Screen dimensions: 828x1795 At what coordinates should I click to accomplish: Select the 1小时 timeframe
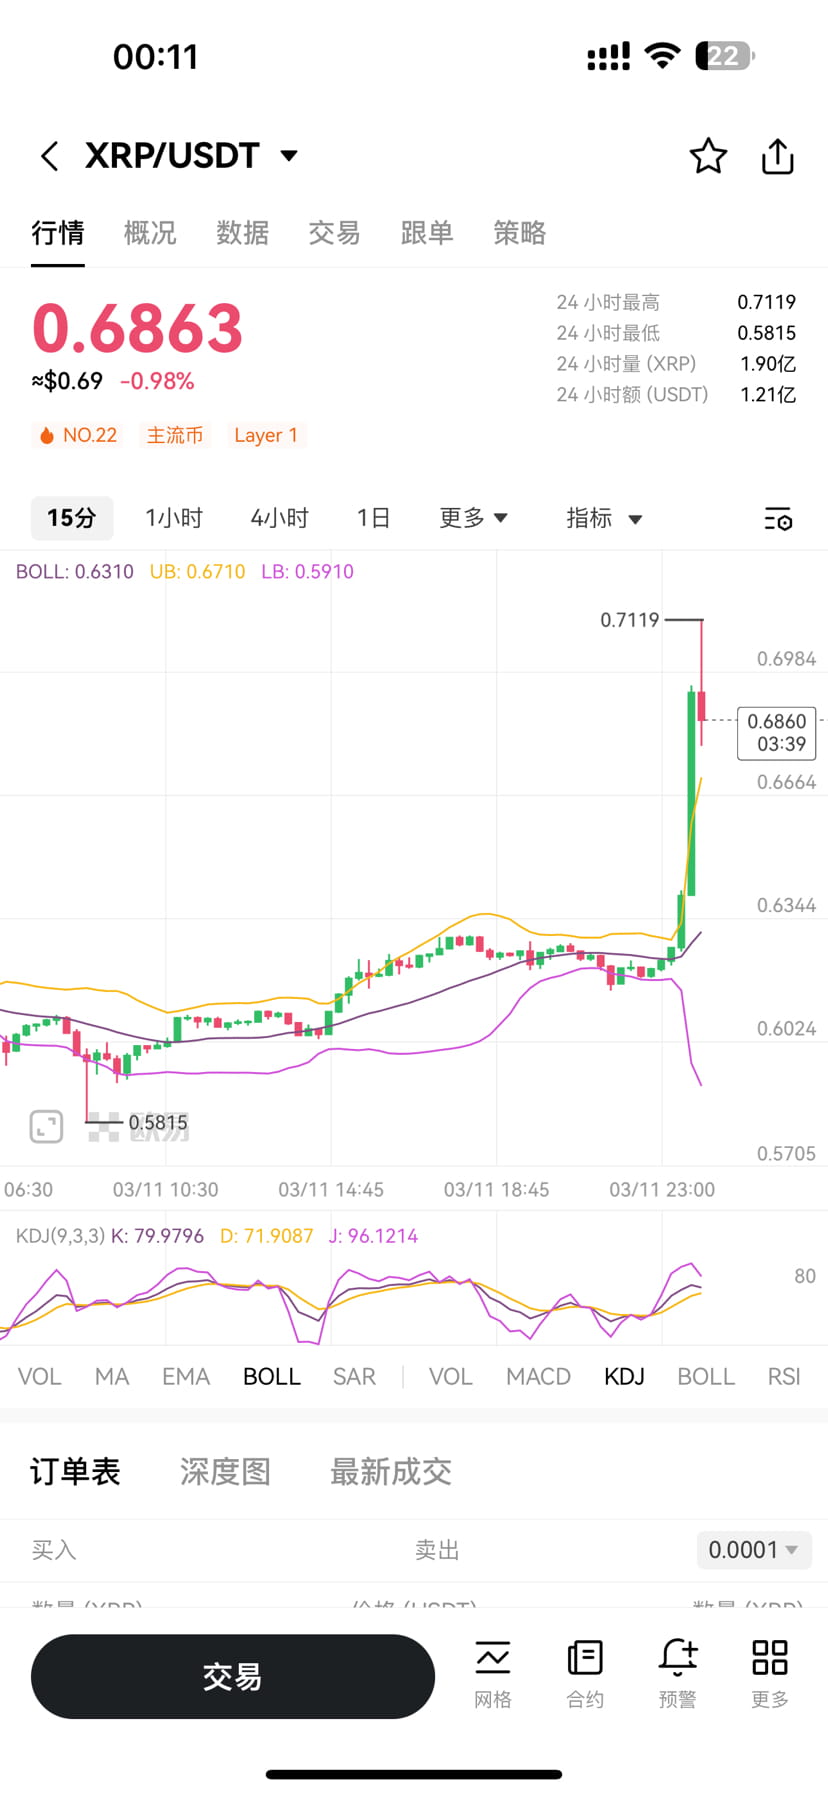pyautogui.click(x=174, y=518)
